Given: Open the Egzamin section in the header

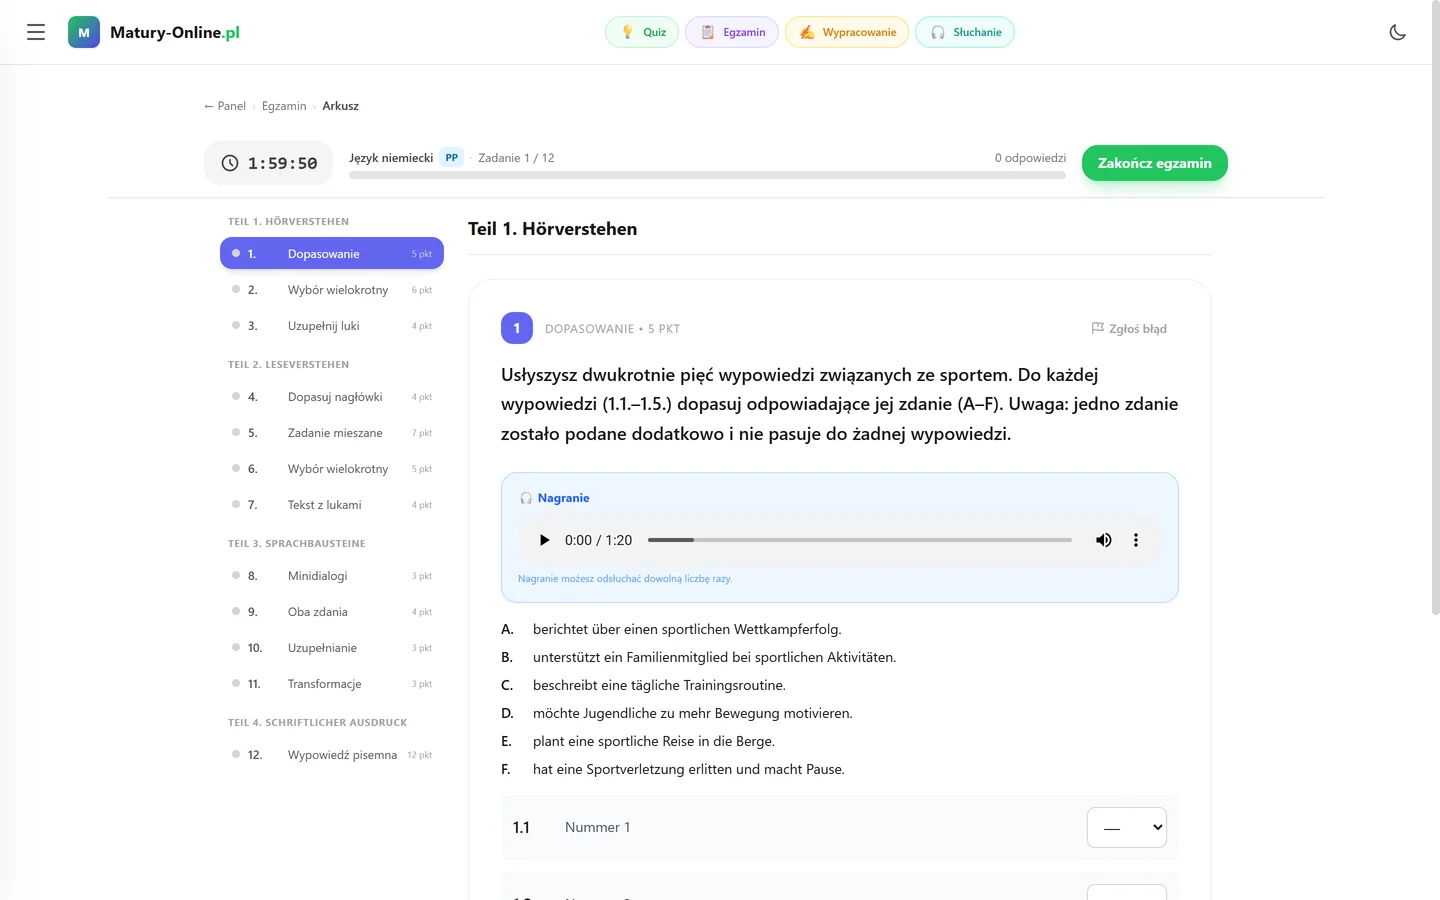Looking at the screenshot, I should 732,32.
